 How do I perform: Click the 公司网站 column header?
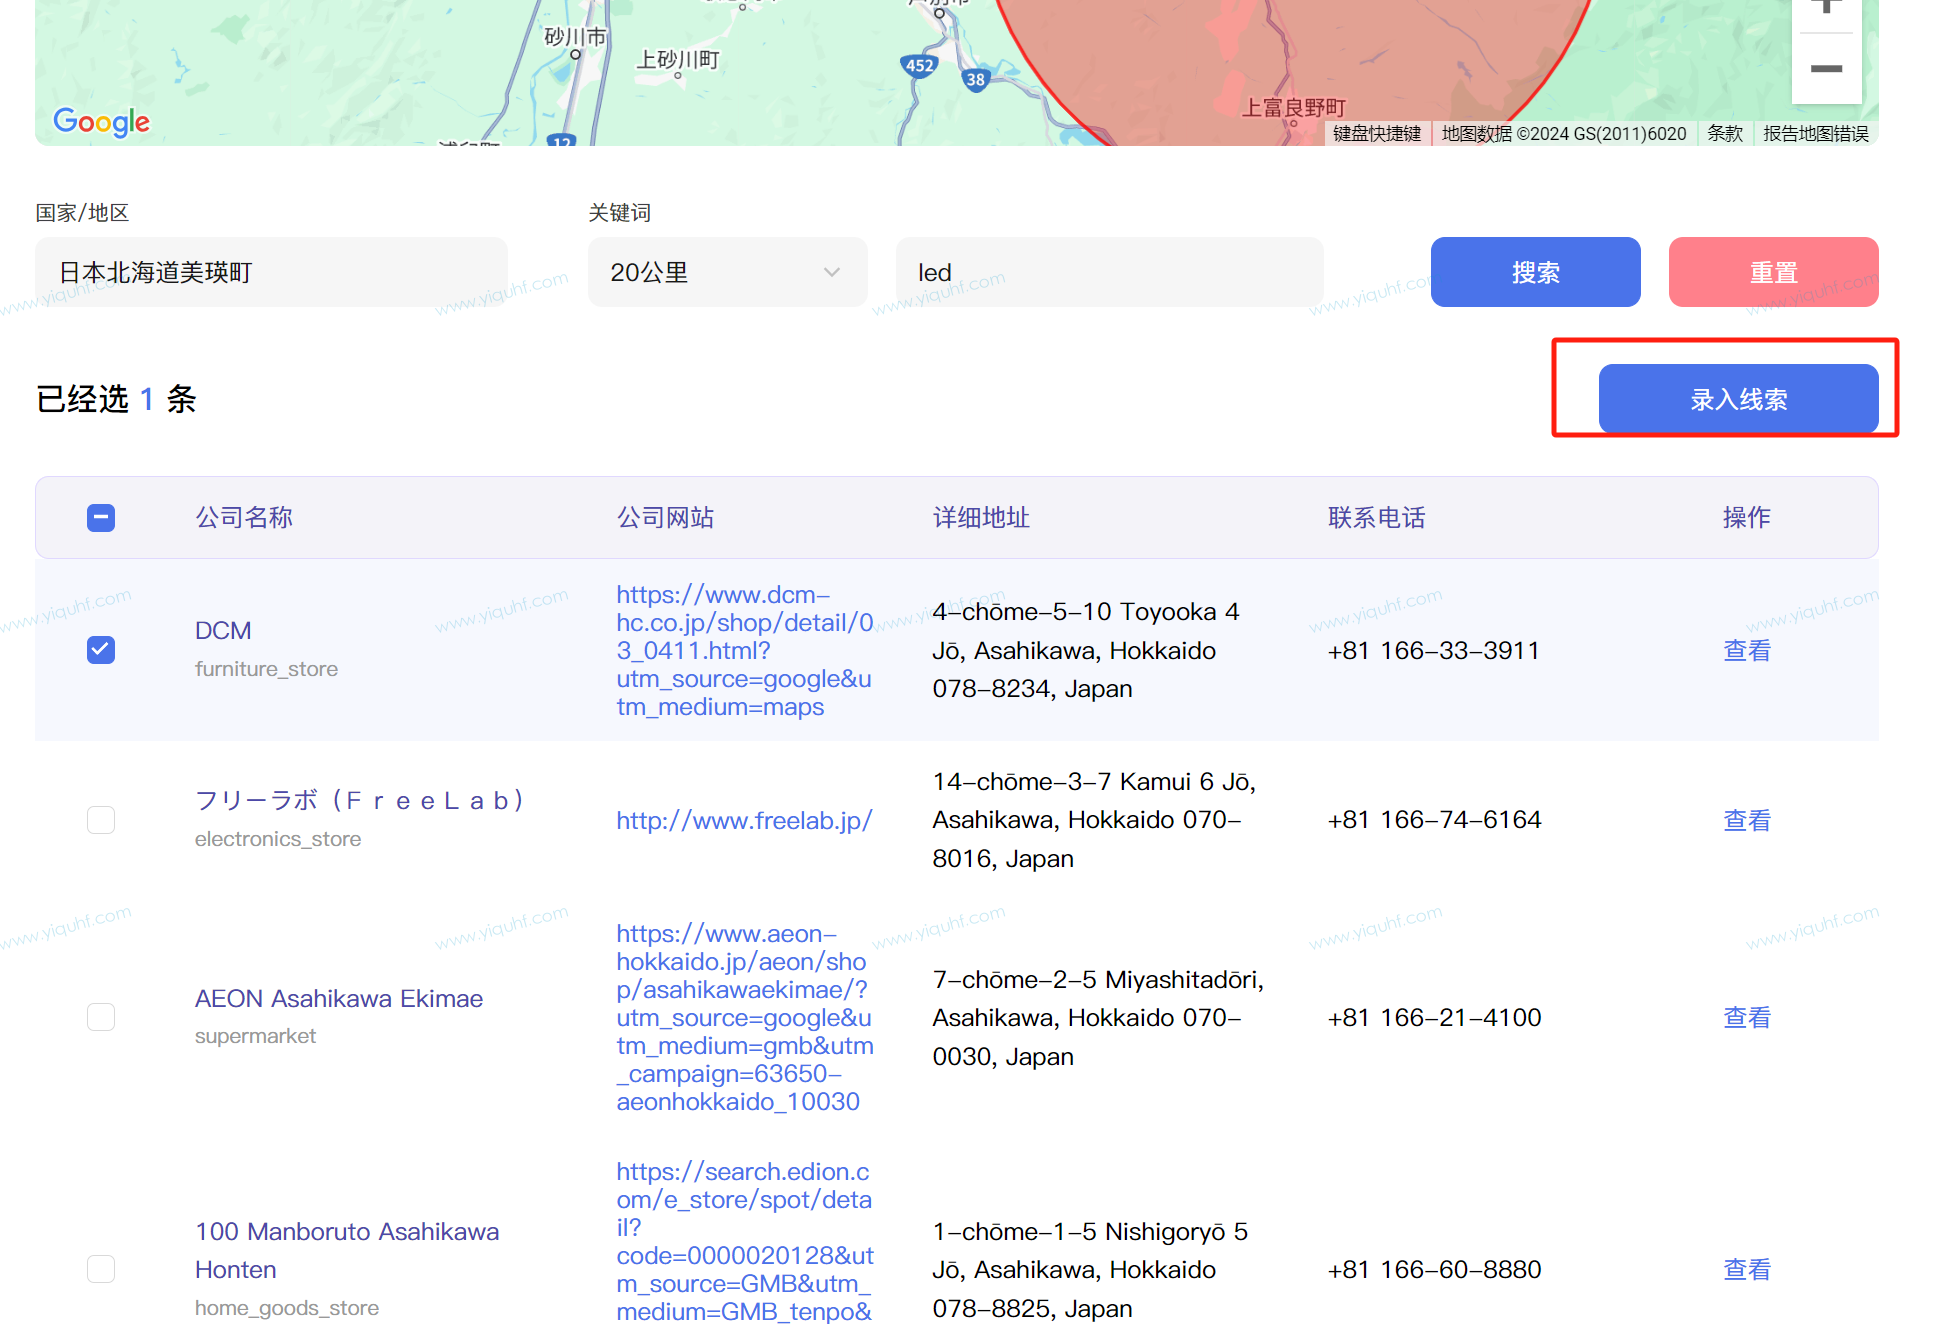click(x=665, y=518)
